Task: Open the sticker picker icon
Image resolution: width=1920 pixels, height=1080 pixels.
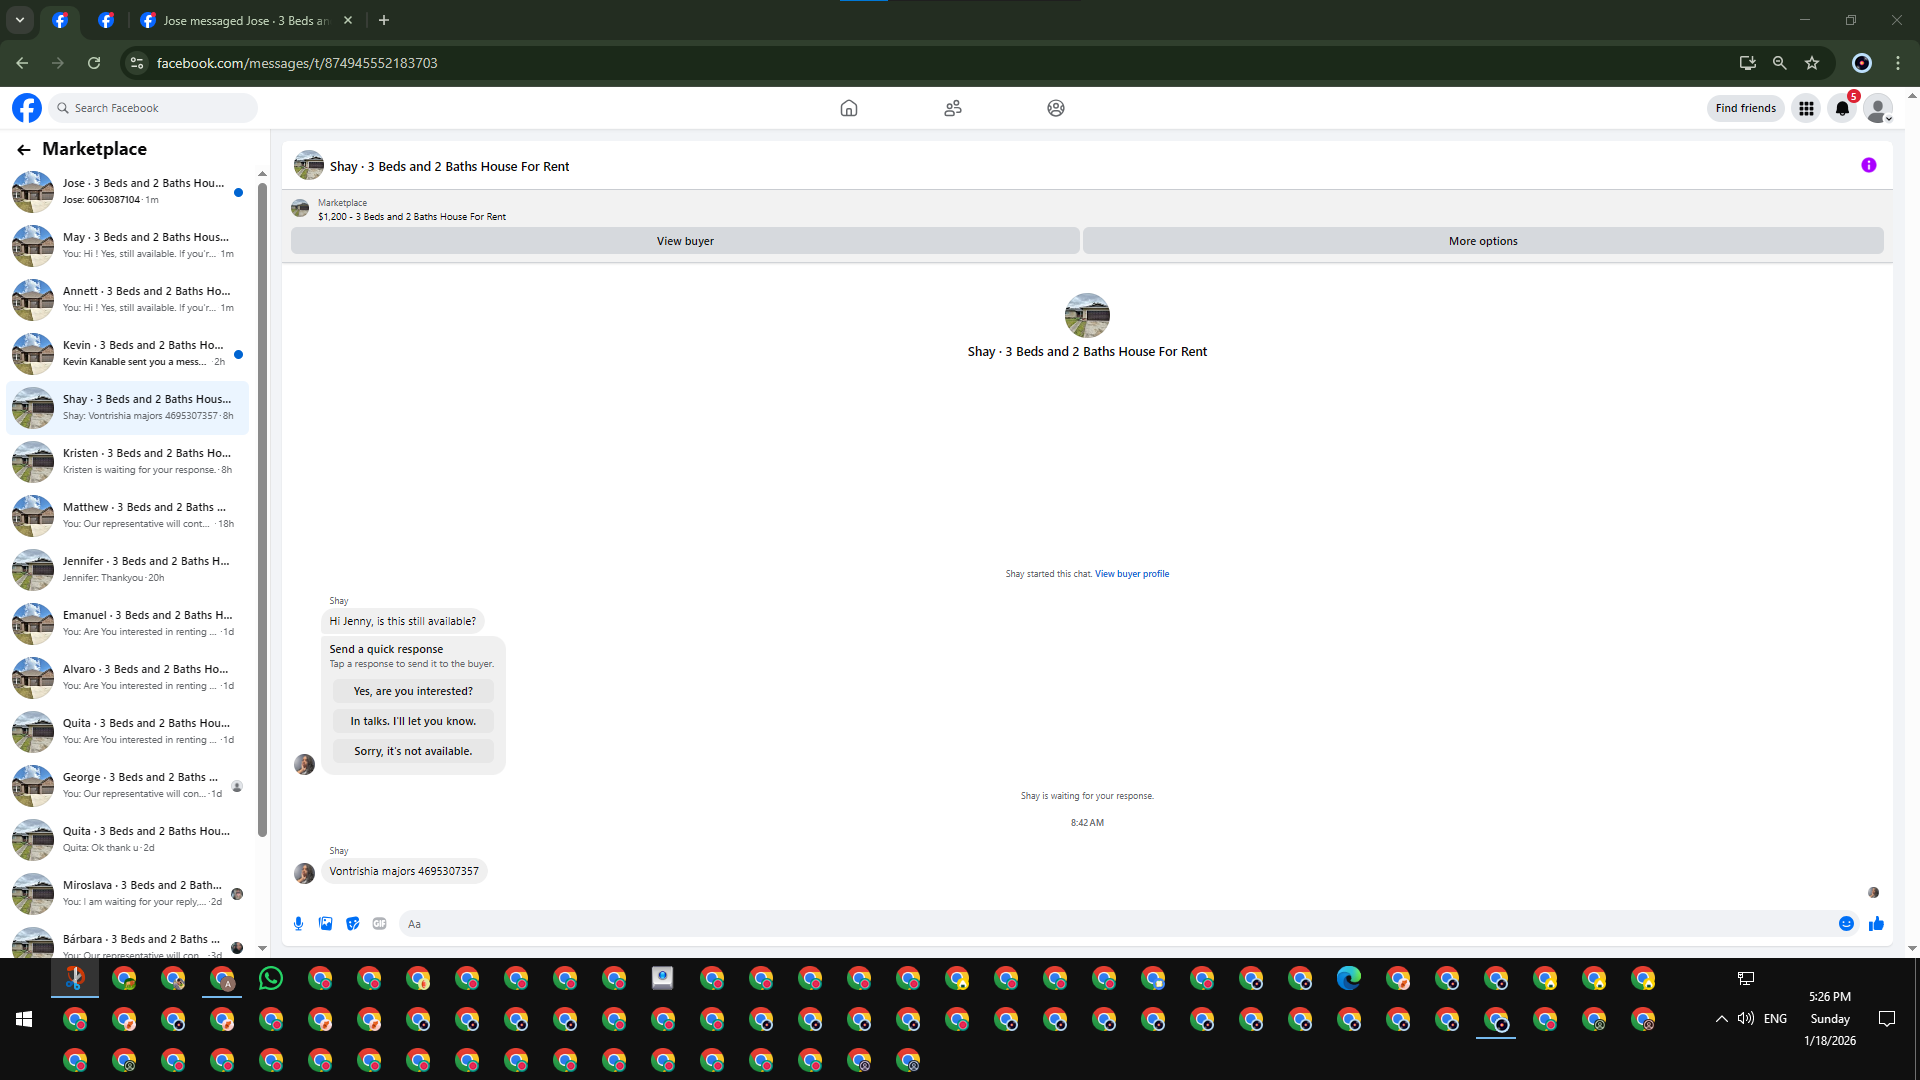Action: coord(352,924)
